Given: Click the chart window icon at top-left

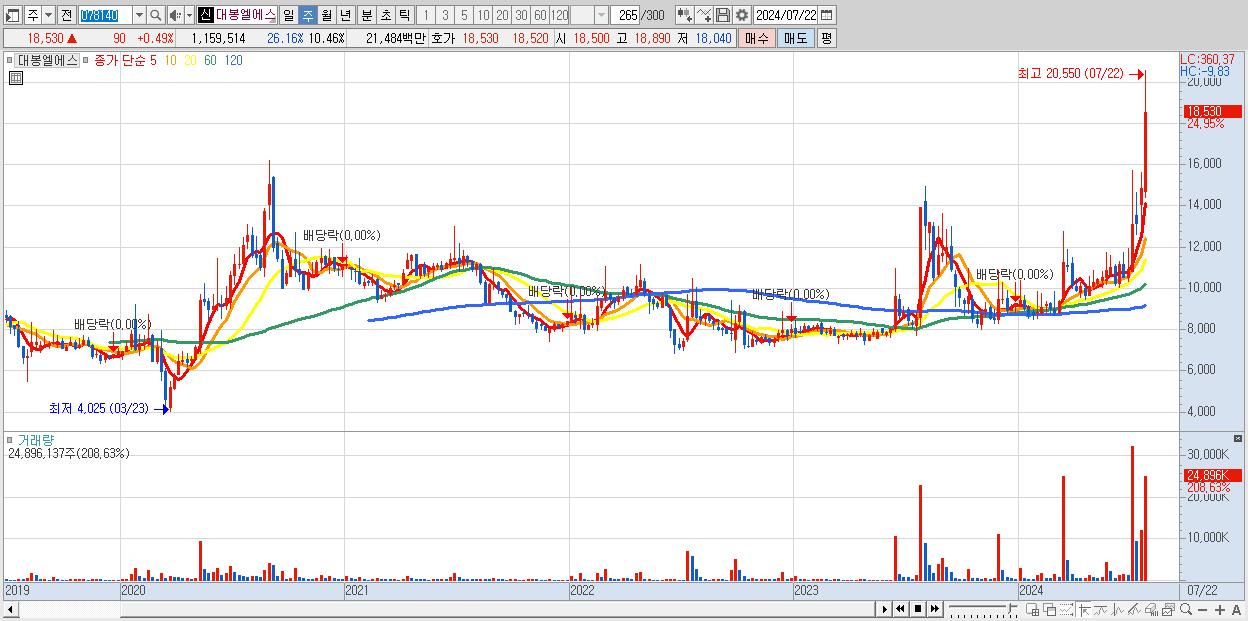Looking at the screenshot, I should (13, 15).
